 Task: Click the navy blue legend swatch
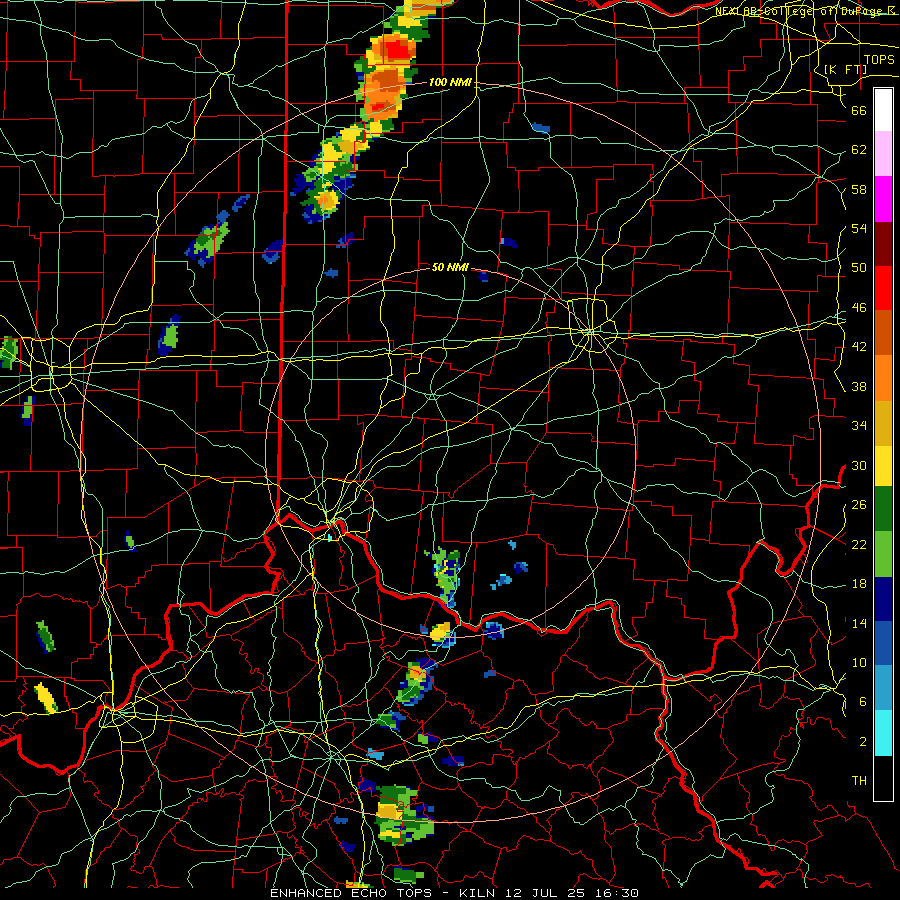(883, 599)
